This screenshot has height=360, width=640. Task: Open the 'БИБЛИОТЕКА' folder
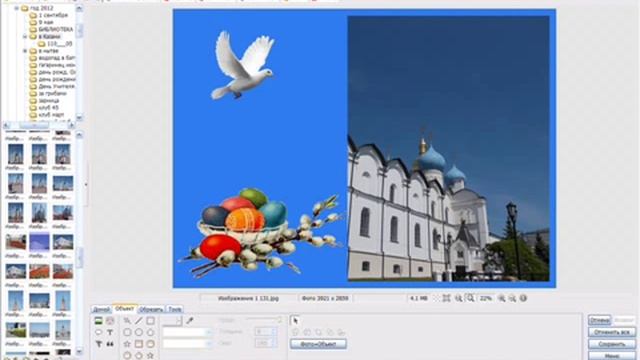coord(56,29)
